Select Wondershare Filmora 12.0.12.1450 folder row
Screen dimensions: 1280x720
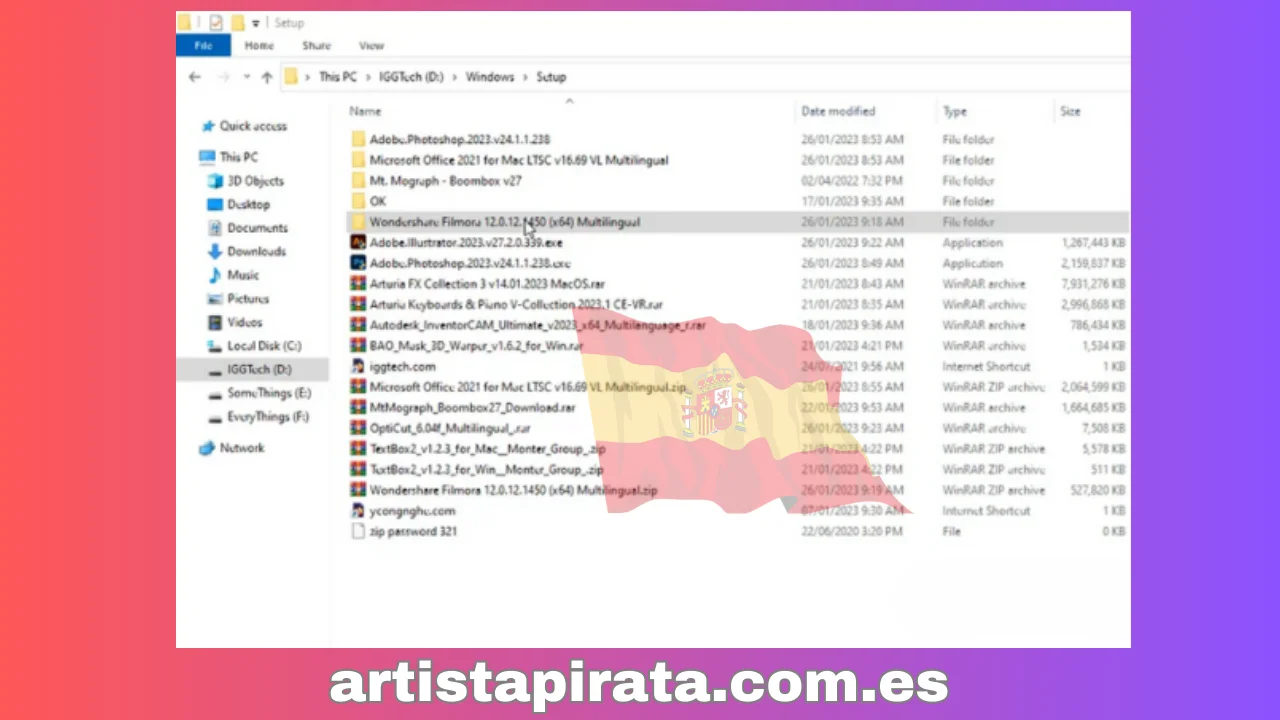point(738,222)
